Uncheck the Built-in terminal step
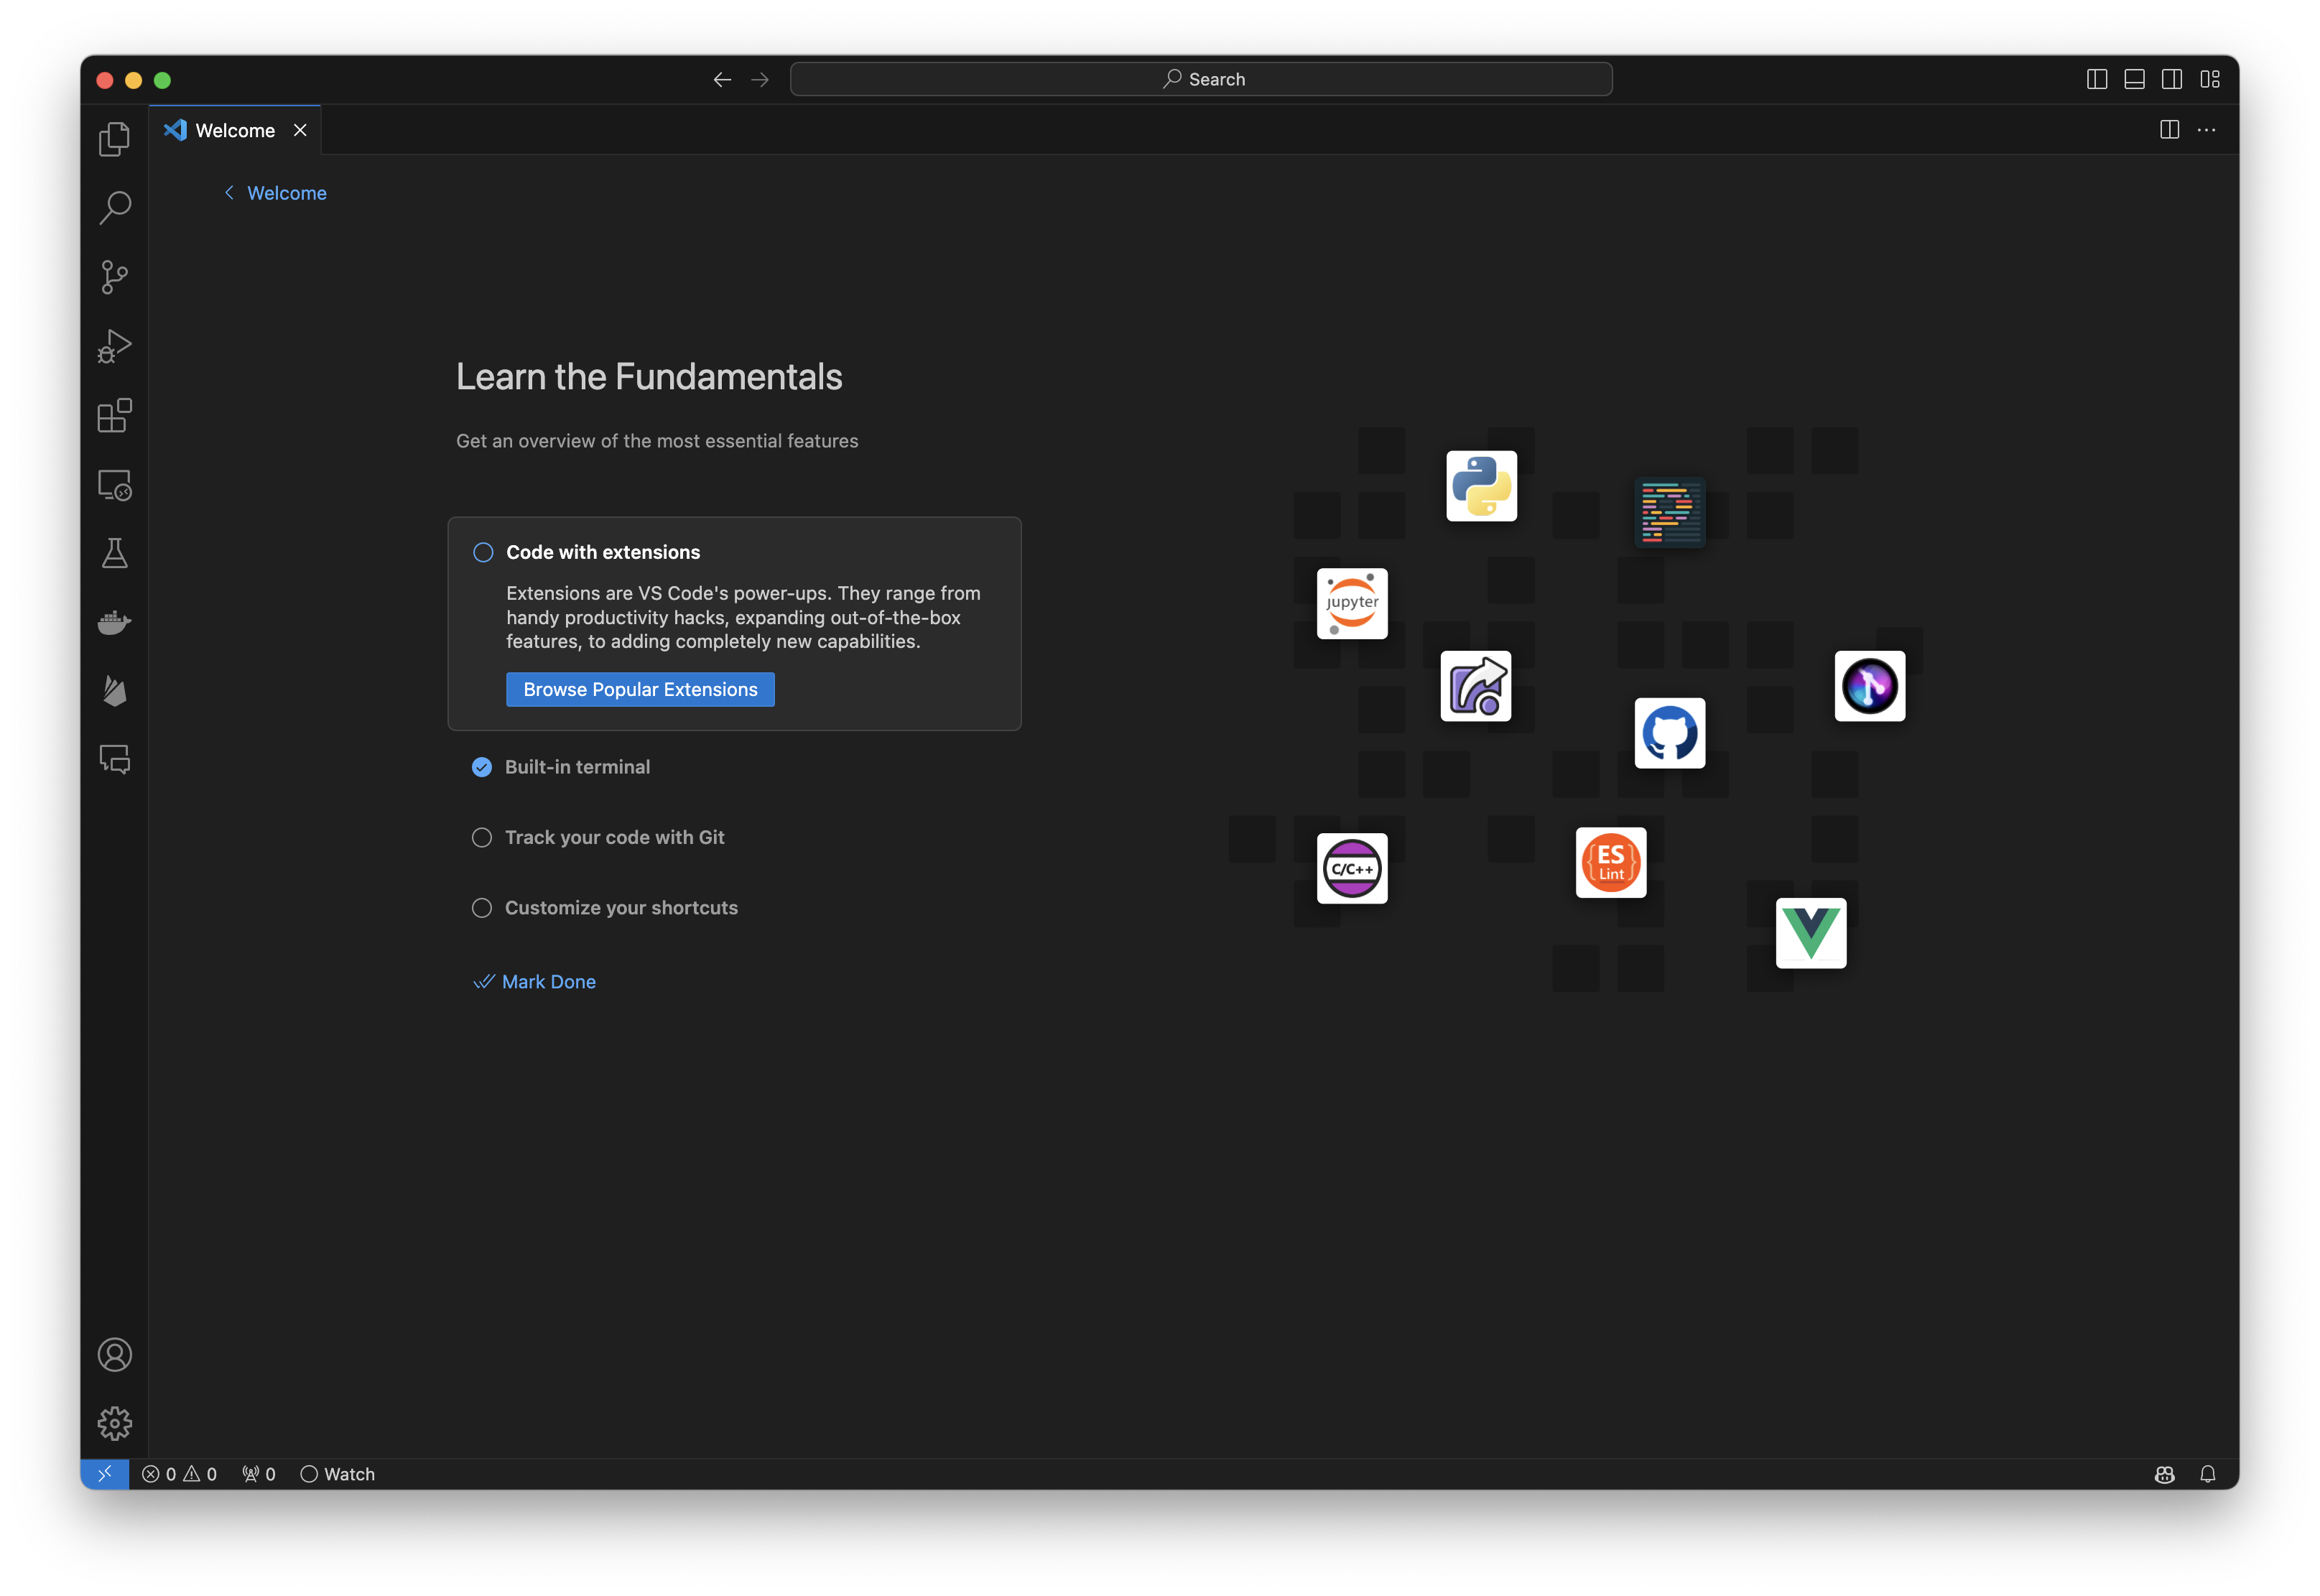This screenshot has height=1596, width=2320. pos(482,767)
